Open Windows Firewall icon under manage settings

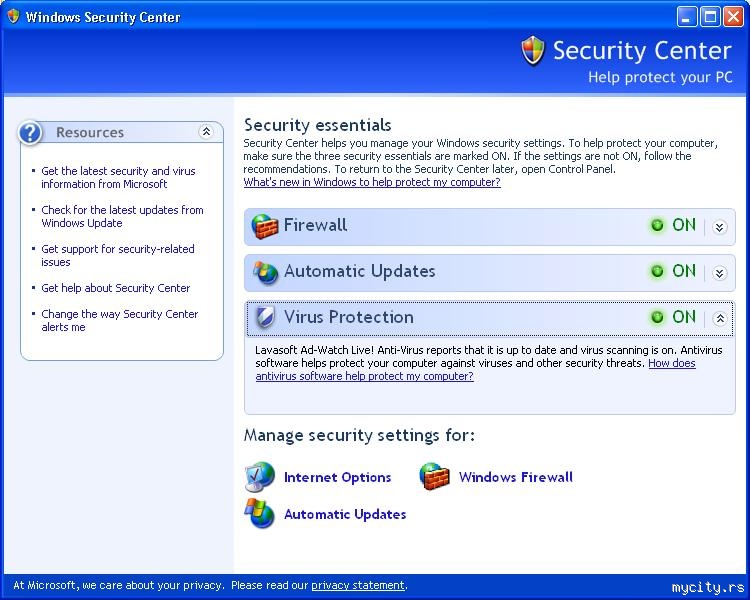(435, 477)
